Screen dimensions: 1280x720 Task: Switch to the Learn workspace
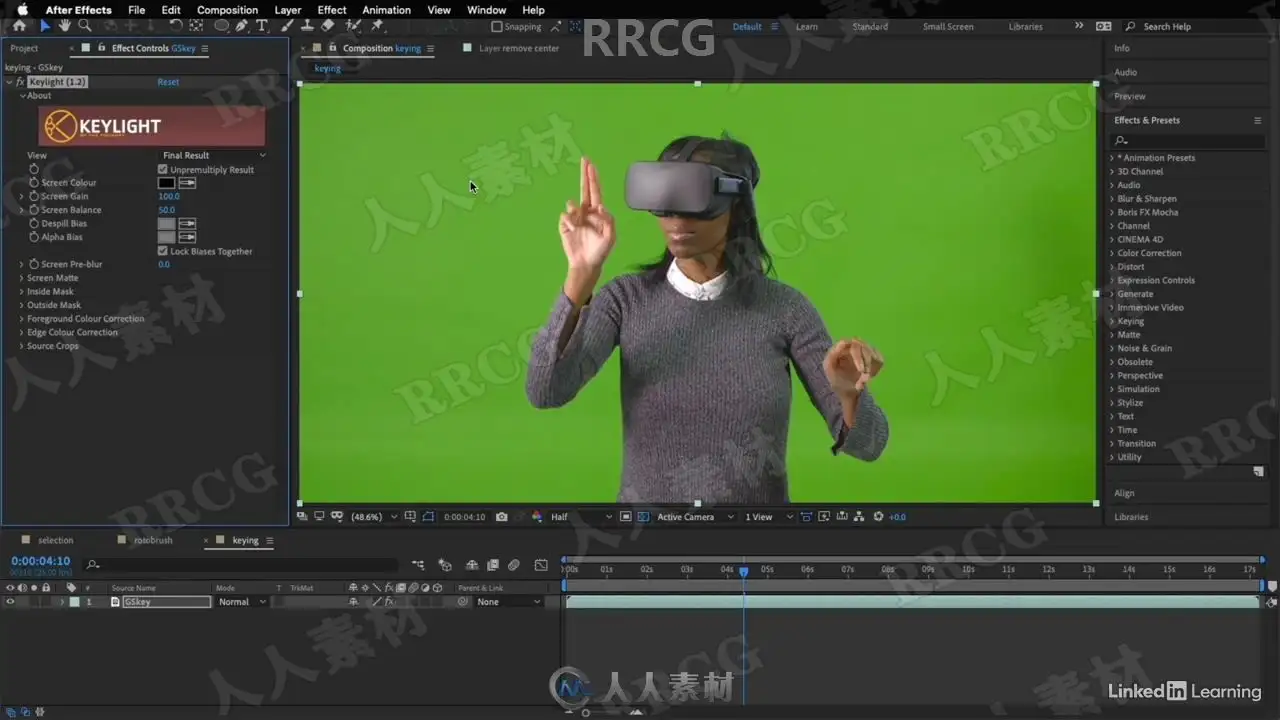807,27
